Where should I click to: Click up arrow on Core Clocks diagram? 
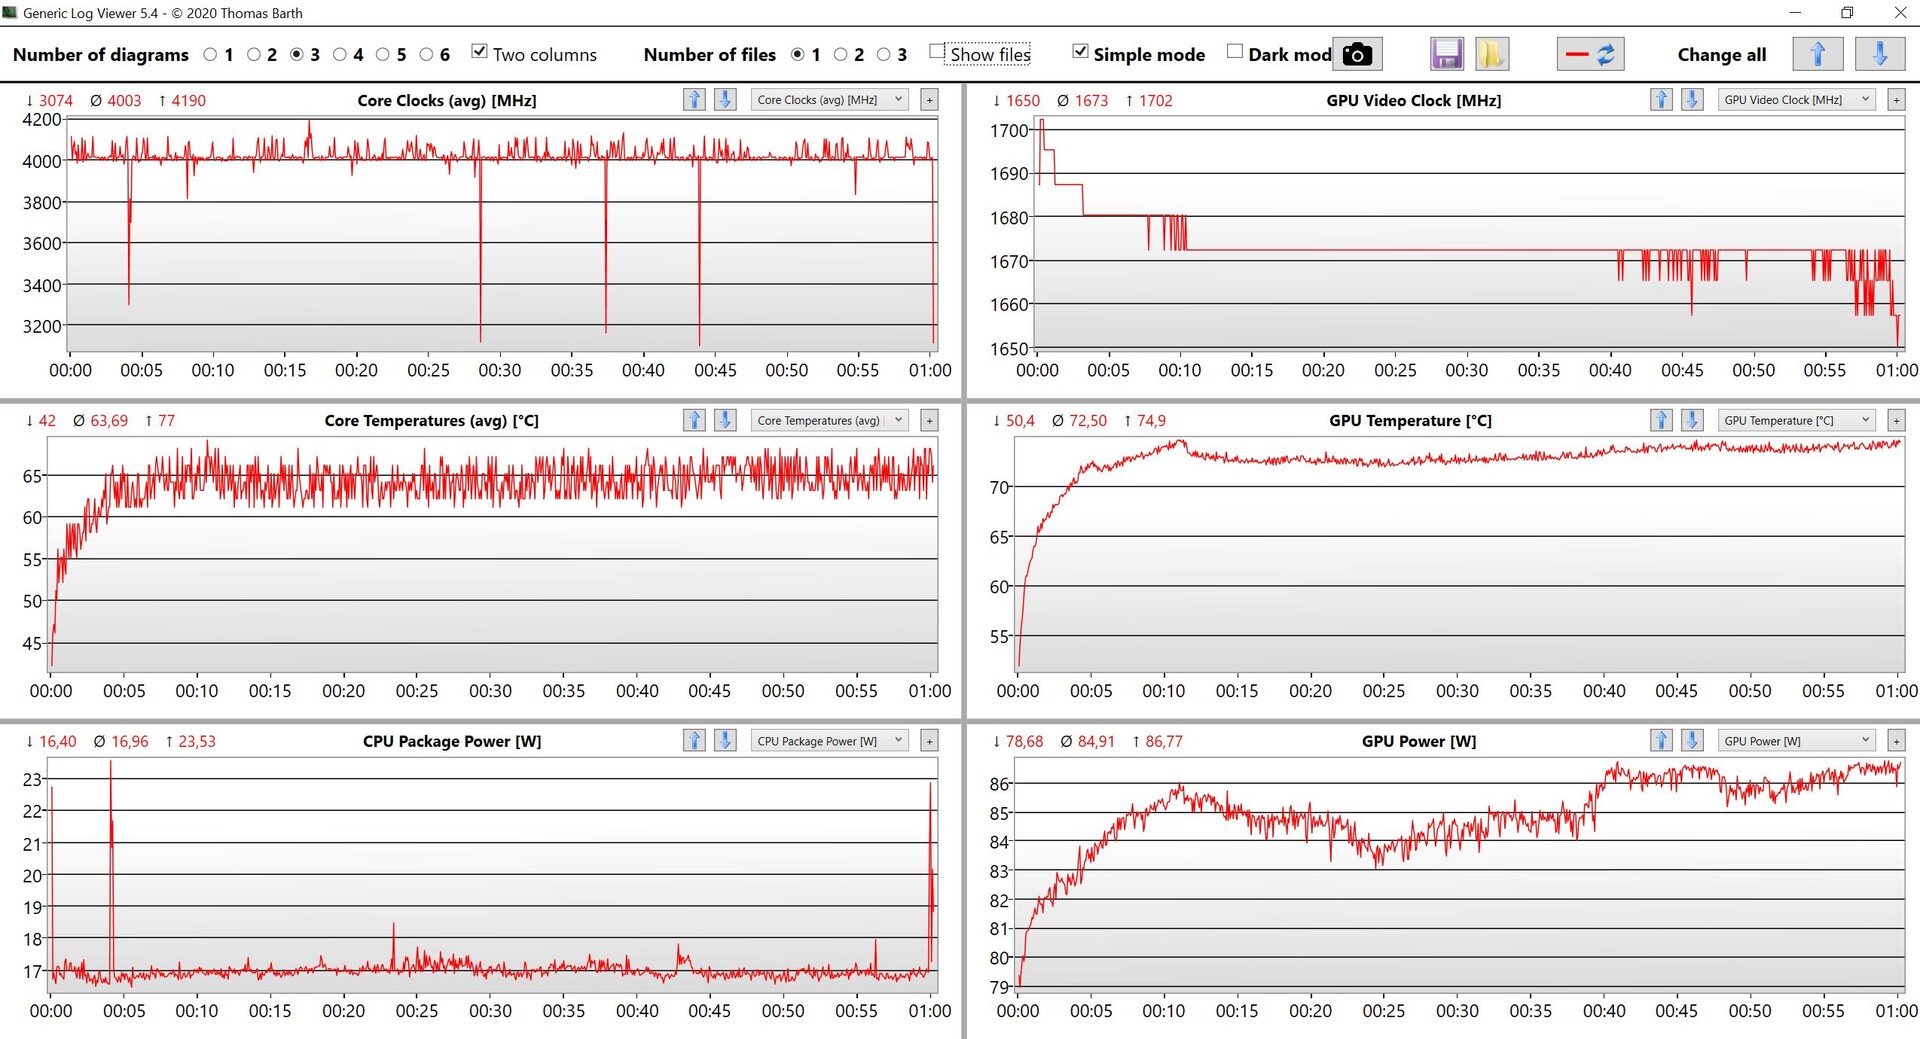point(694,100)
